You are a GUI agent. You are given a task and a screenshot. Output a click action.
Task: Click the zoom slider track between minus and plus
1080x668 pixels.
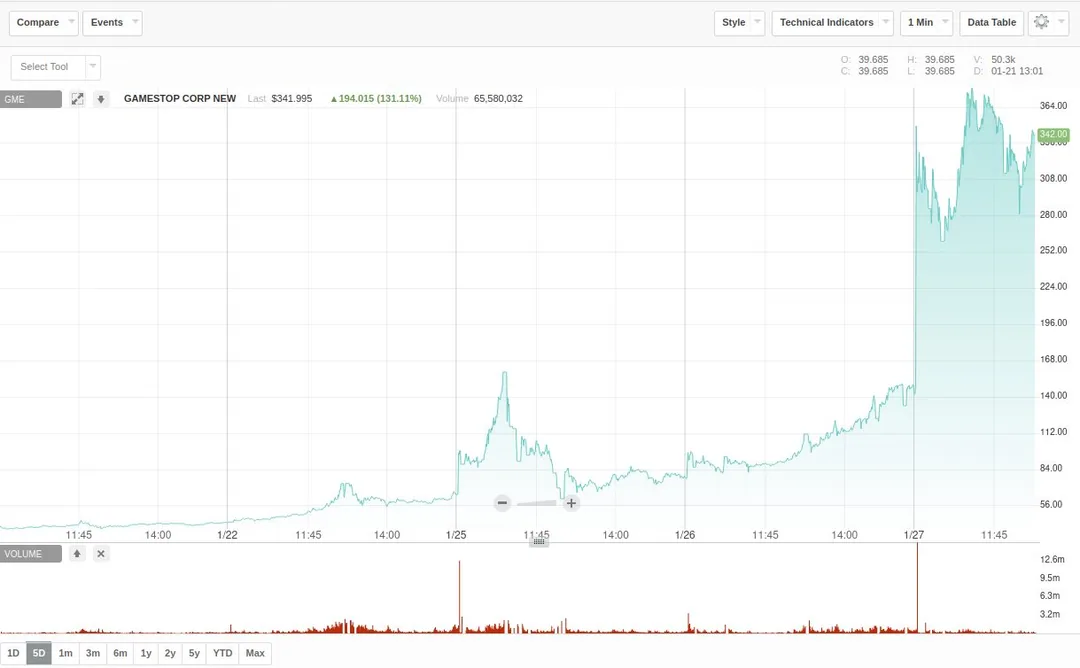click(537, 503)
